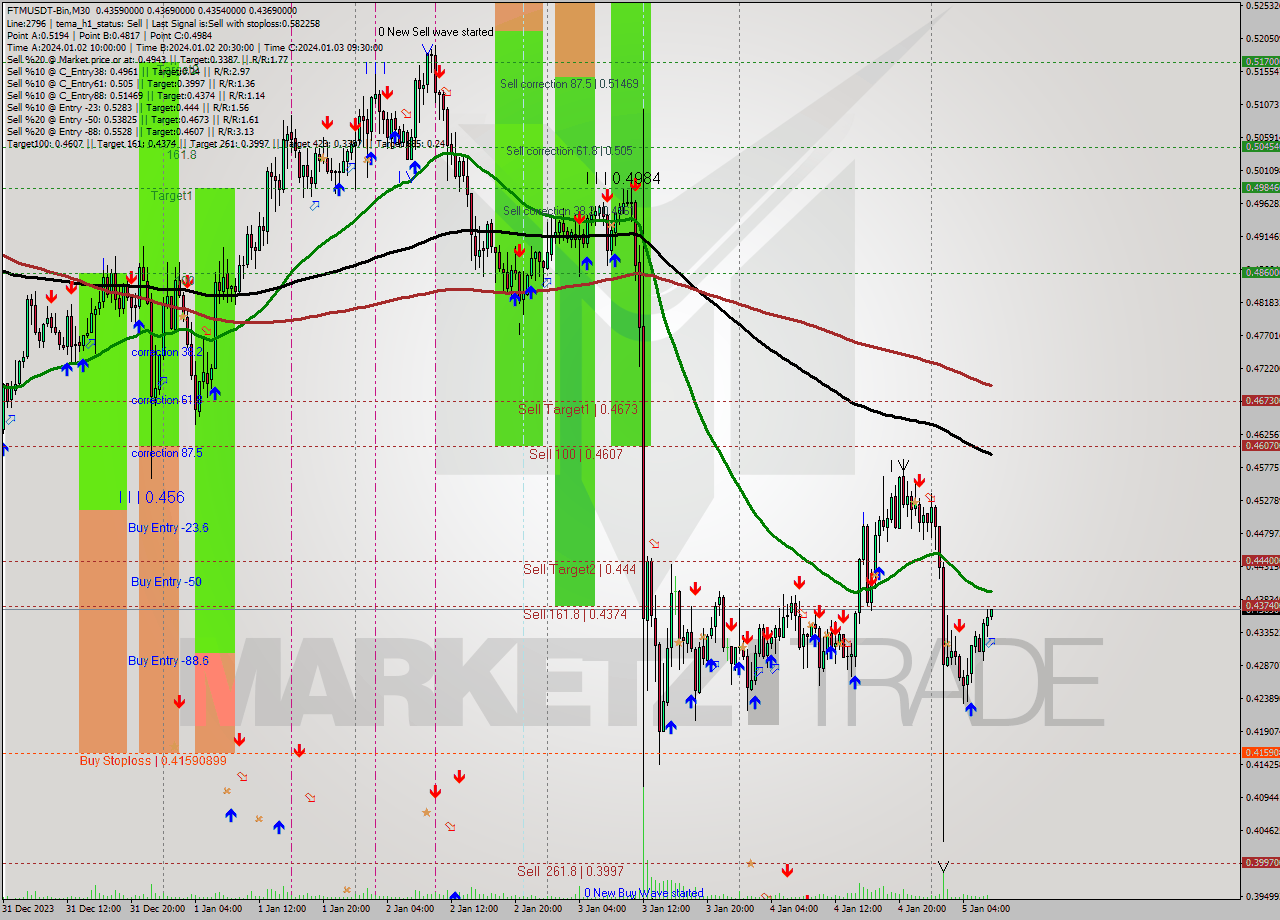Click the "Sell Target2 | 0.444" label
The width and height of the screenshot is (1280, 920).
[580, 569]
